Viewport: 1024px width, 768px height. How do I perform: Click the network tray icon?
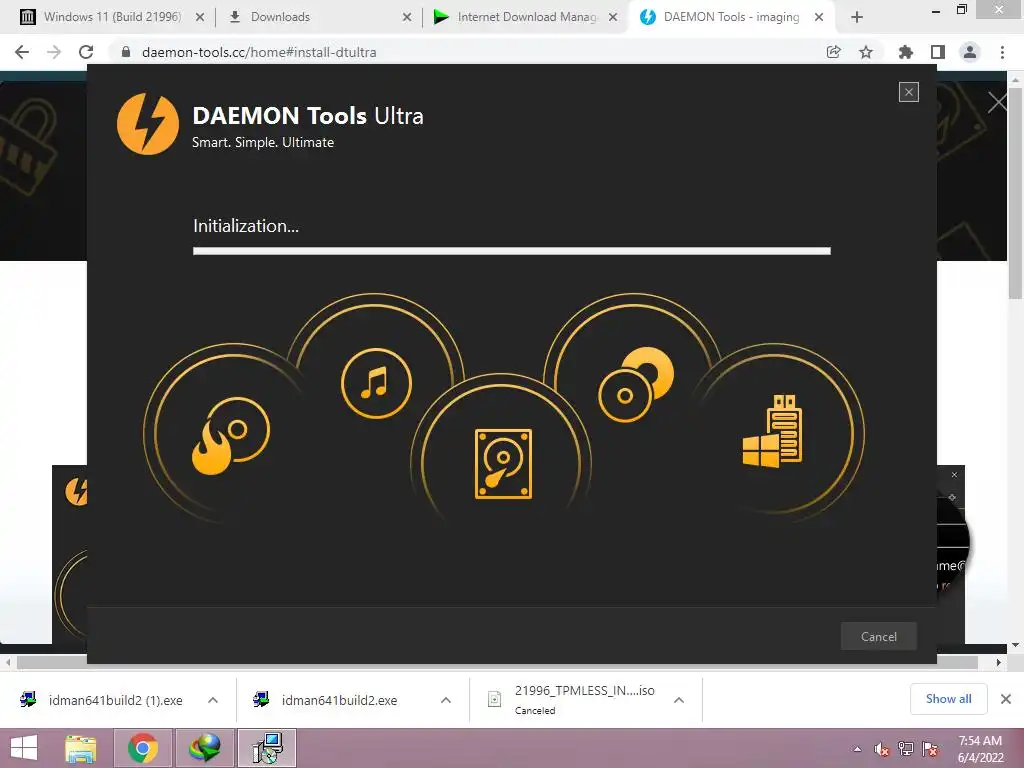point(906,750)
